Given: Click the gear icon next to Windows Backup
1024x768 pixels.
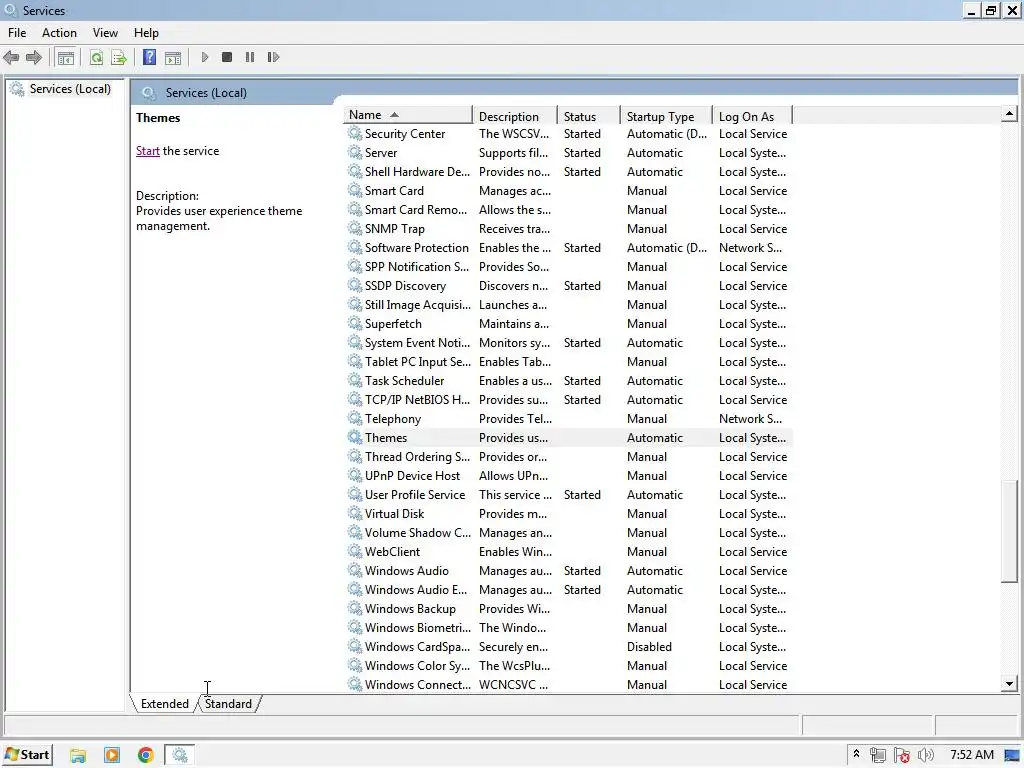Looking at the screenshot, I should coord(355,608).
